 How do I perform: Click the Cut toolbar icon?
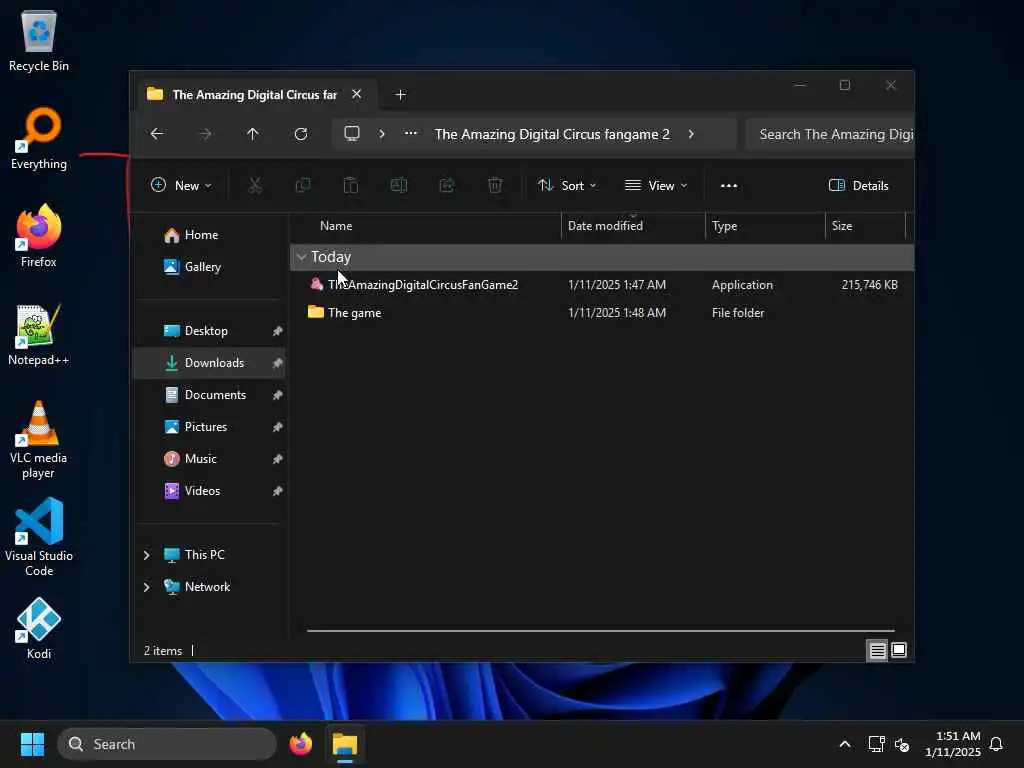tap(255, 185)
